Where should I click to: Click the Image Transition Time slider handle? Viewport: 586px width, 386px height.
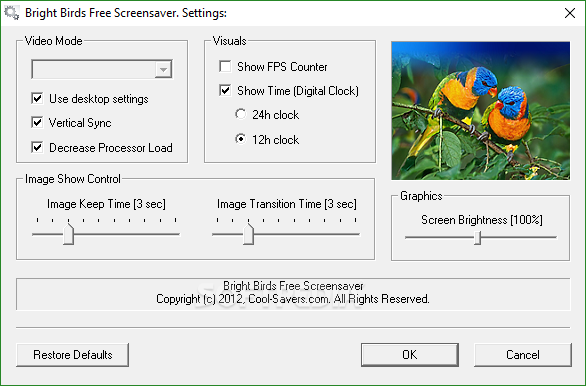[249, 234]
